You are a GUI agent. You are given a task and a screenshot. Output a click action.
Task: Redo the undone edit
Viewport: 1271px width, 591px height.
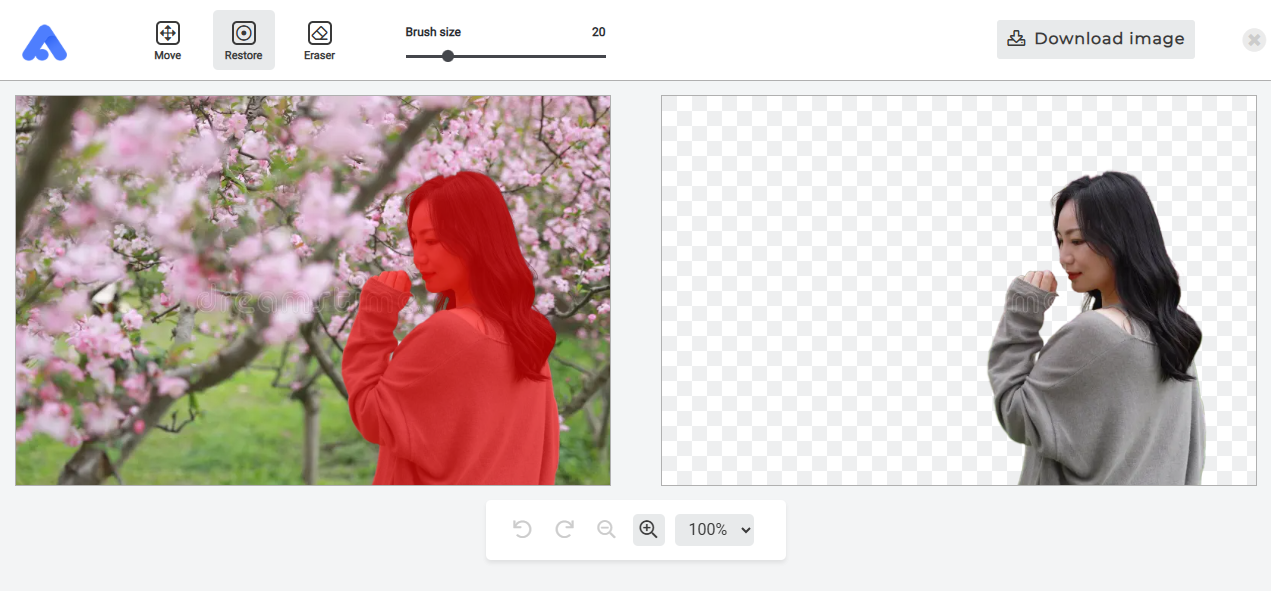pyautogui.click(x=564, y=529)
